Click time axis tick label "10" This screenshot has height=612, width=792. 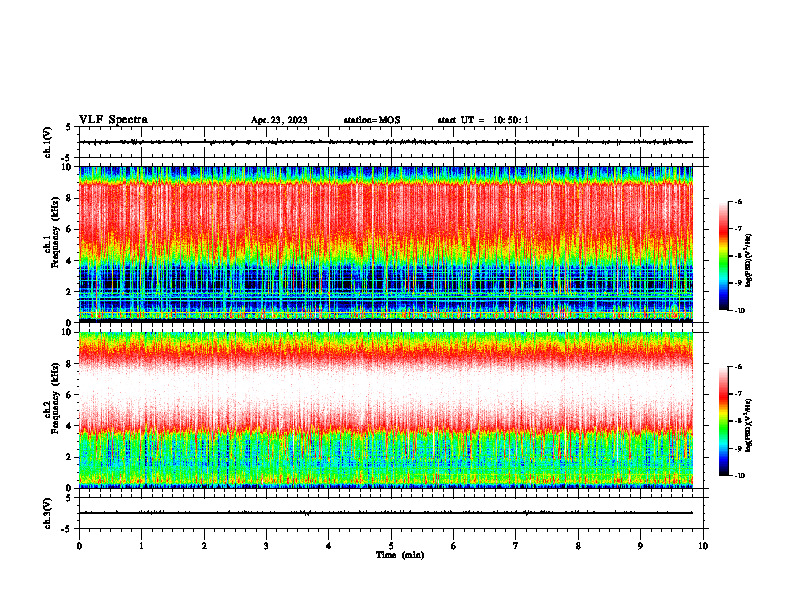point(703,546)
